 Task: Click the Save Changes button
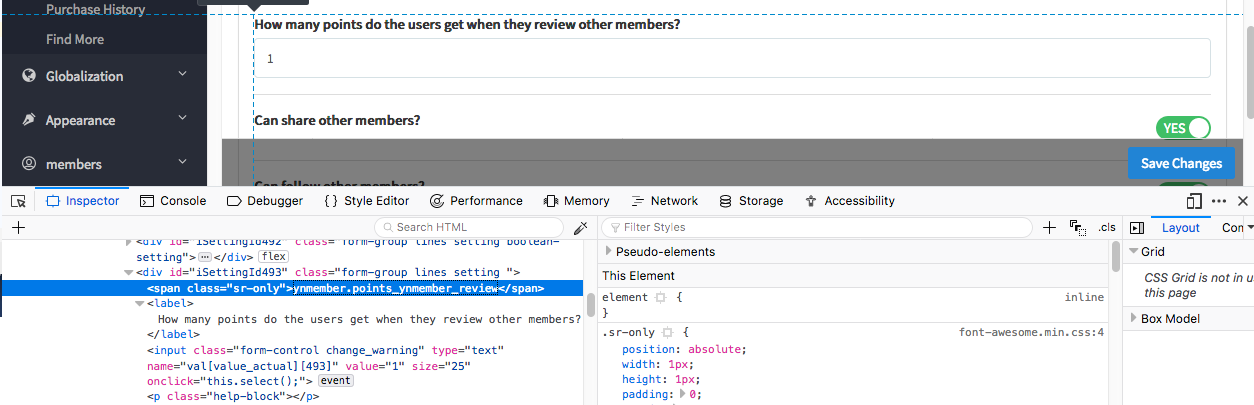click(1181, 163)
